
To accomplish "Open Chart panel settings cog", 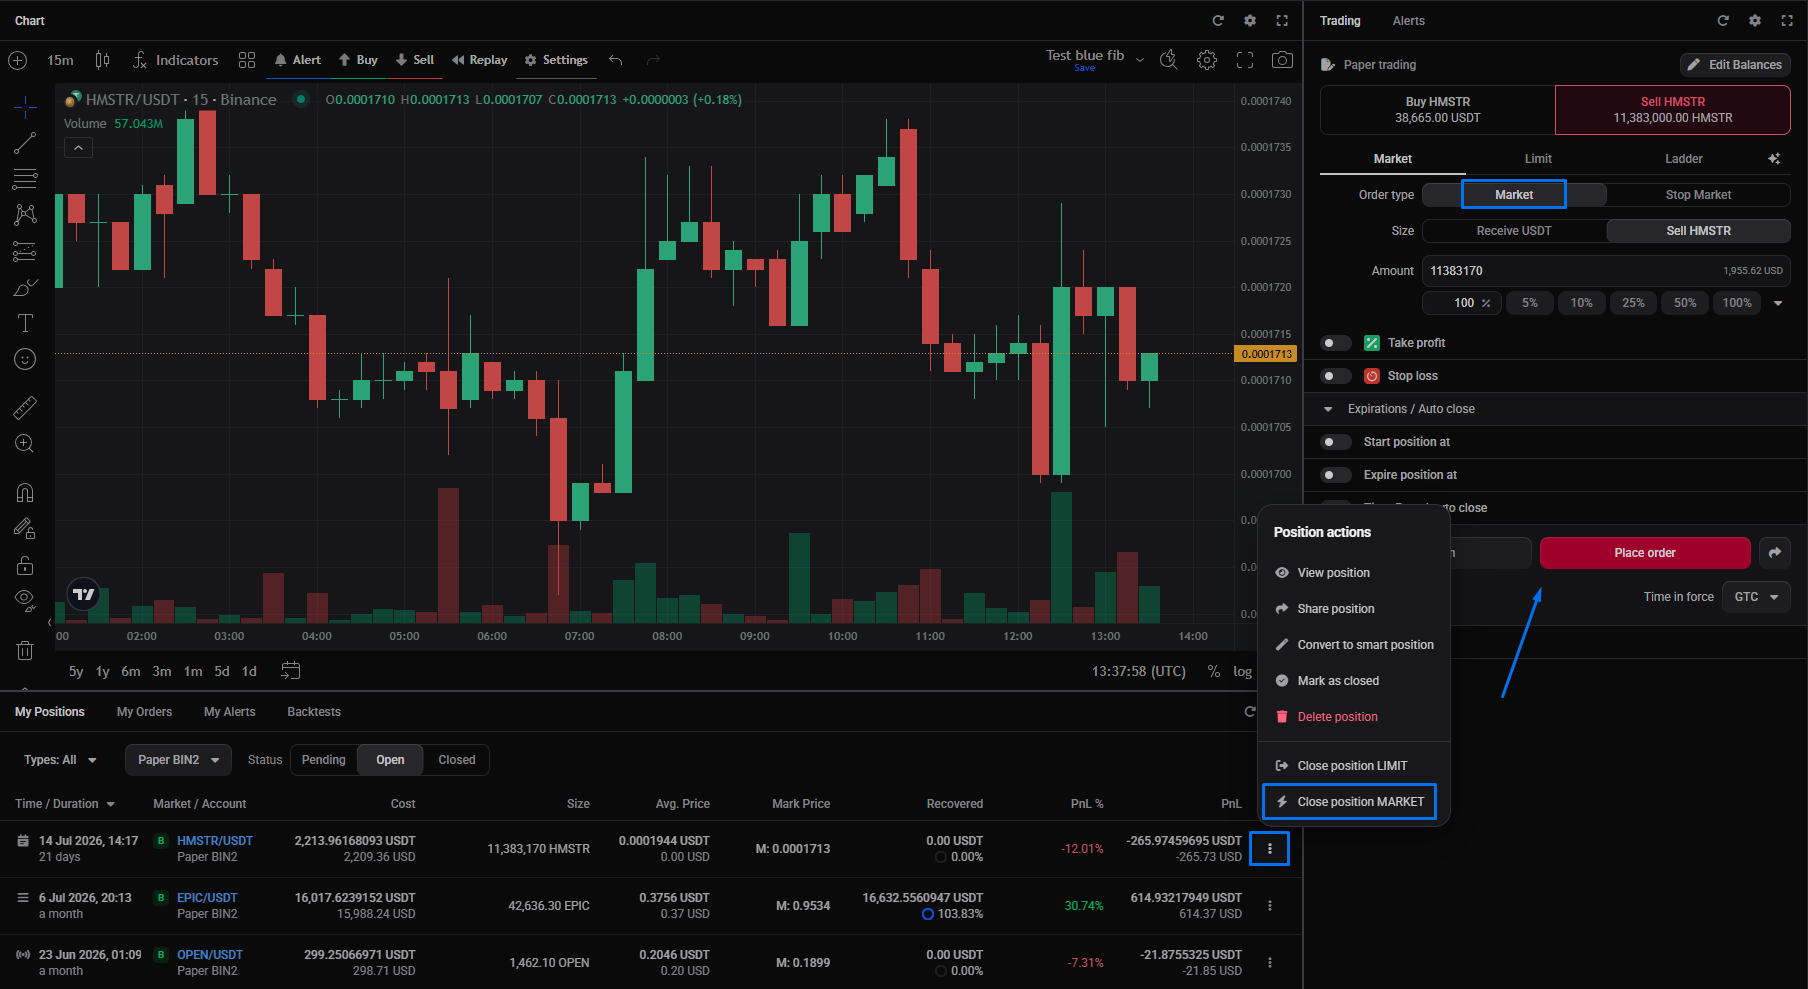I will 1250,20.
